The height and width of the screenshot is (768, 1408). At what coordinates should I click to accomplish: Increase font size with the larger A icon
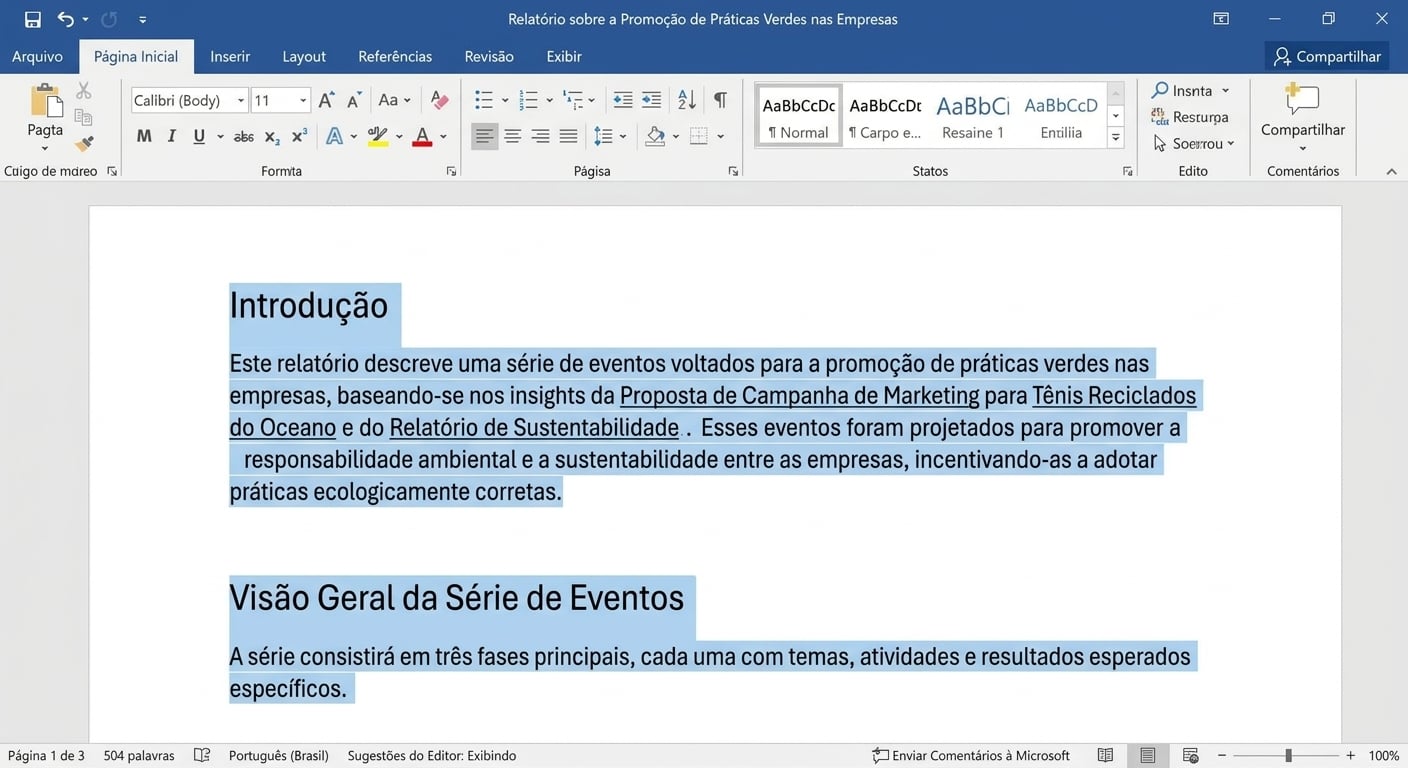[x=327, y=100]
